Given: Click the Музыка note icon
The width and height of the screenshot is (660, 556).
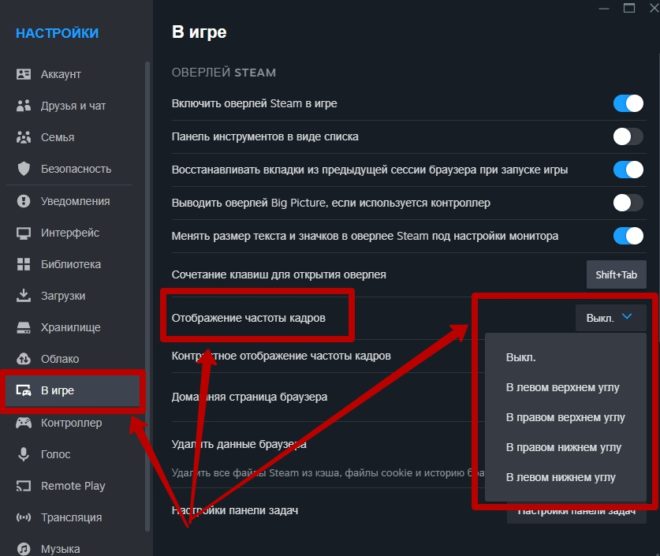Looking at the screenshot, I should [x=24, y=549].
